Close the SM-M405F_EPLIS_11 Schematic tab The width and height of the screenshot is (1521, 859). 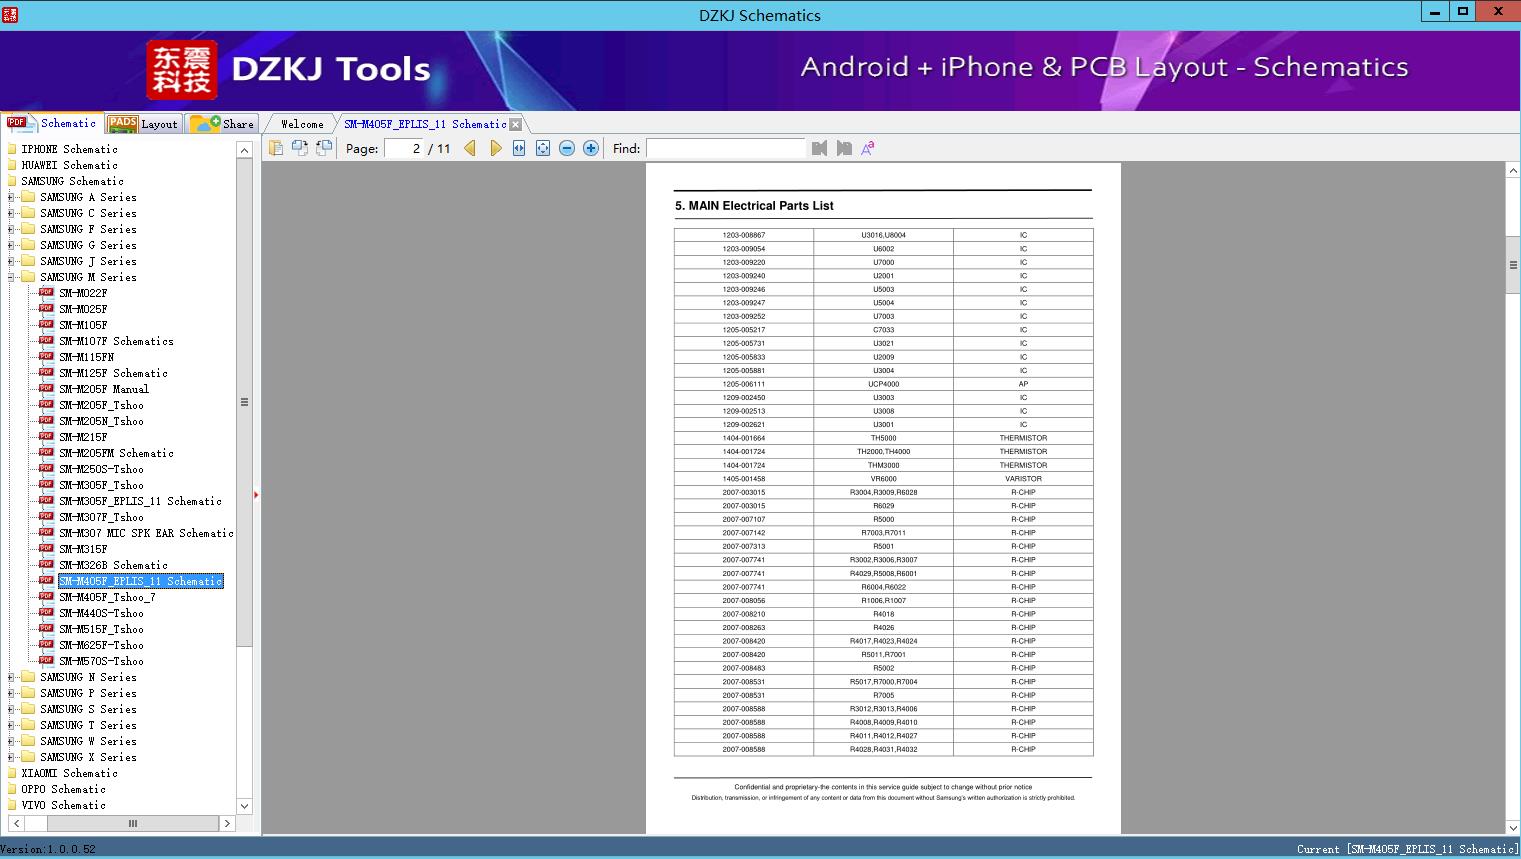(515, 124)
